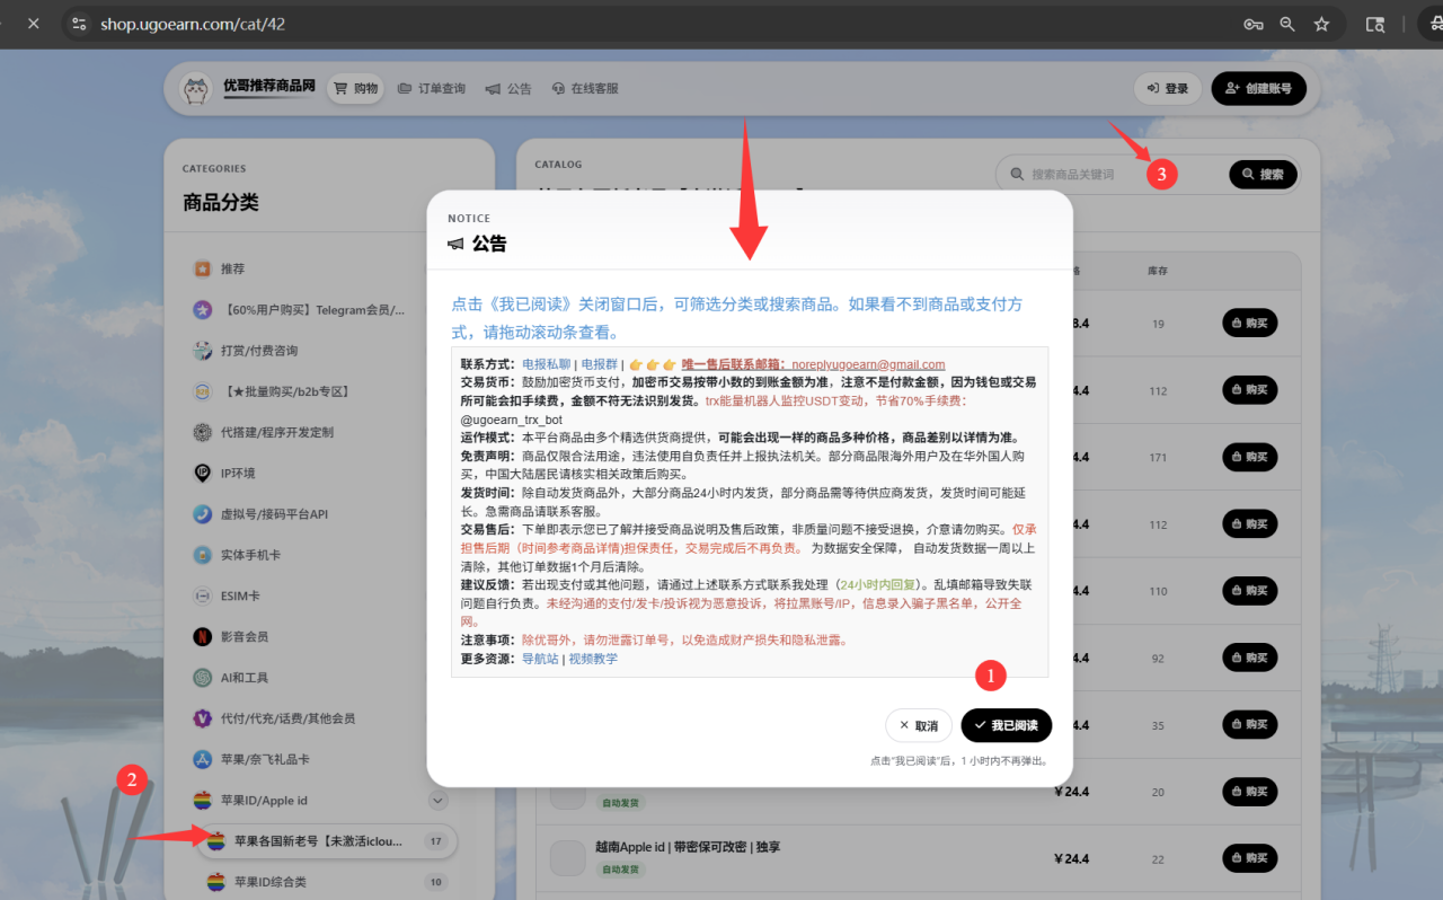Screen dimensions: 1444x900
Task: Open 在线客服 in the top navigation
Action: click(585, 88)
